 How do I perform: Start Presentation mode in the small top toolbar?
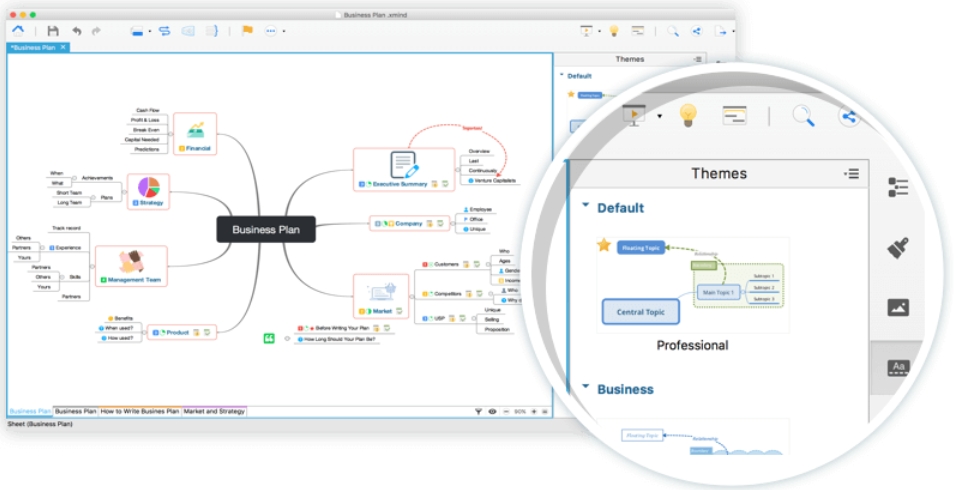pyautogui.click(x=587, y=31)
